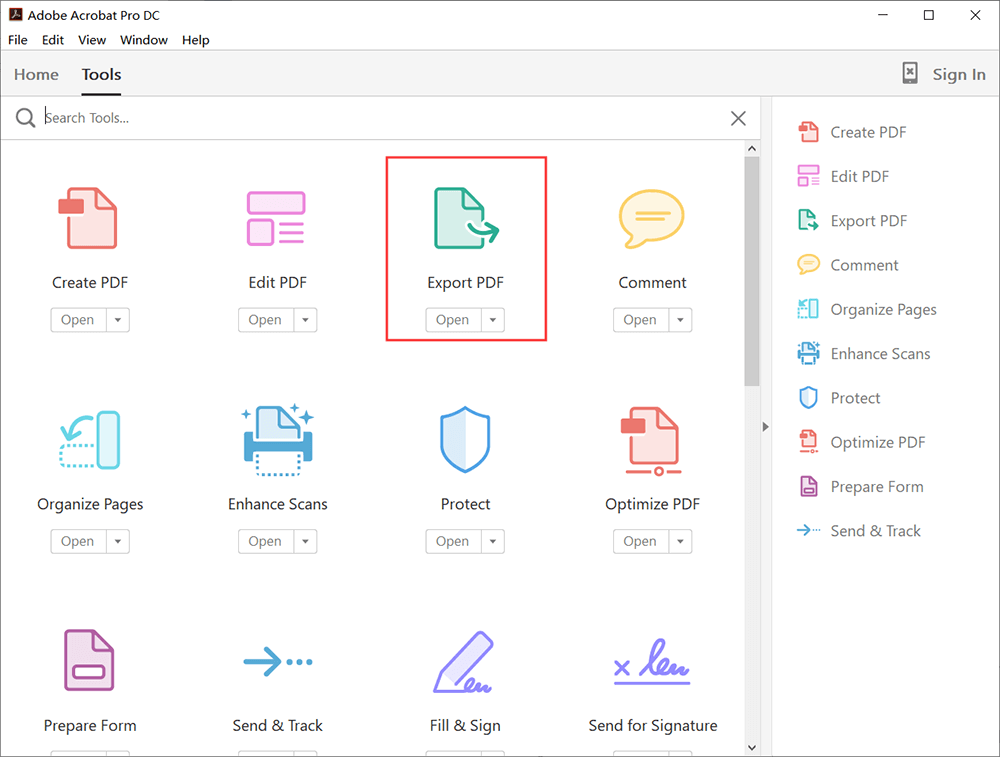Open the Organize Pages tool icon
The height and width of the screenshot is (757, 1000).
[89, 440]
